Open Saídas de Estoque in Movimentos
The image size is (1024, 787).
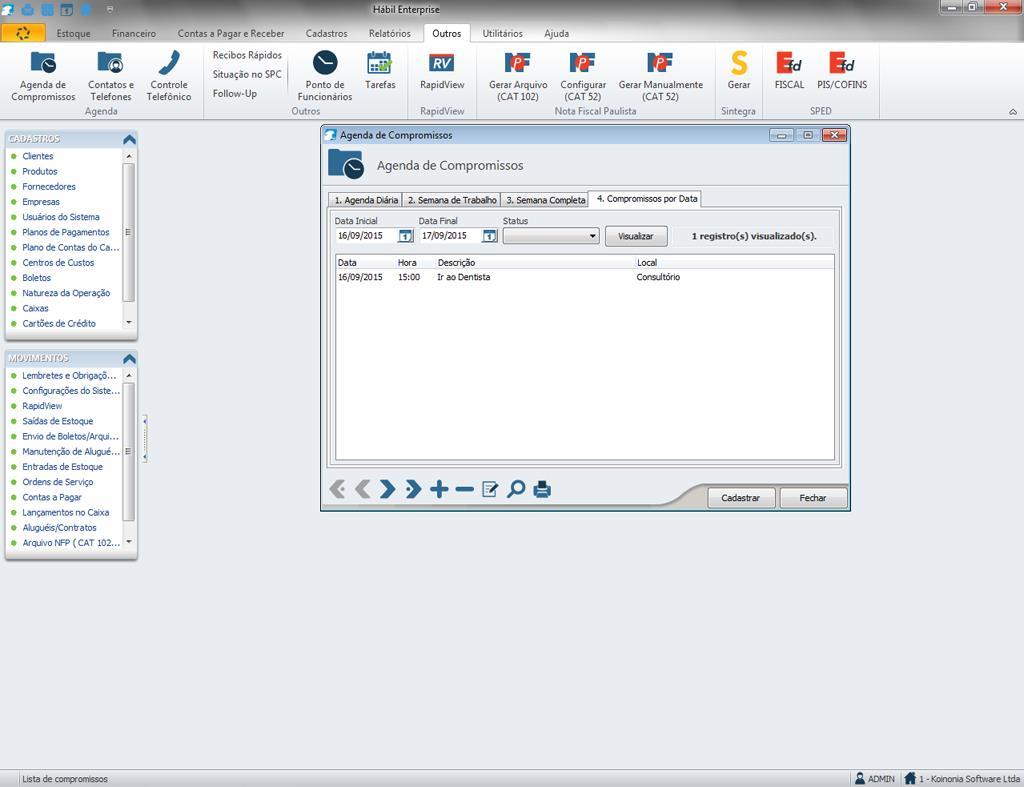(x=57, y=421)
